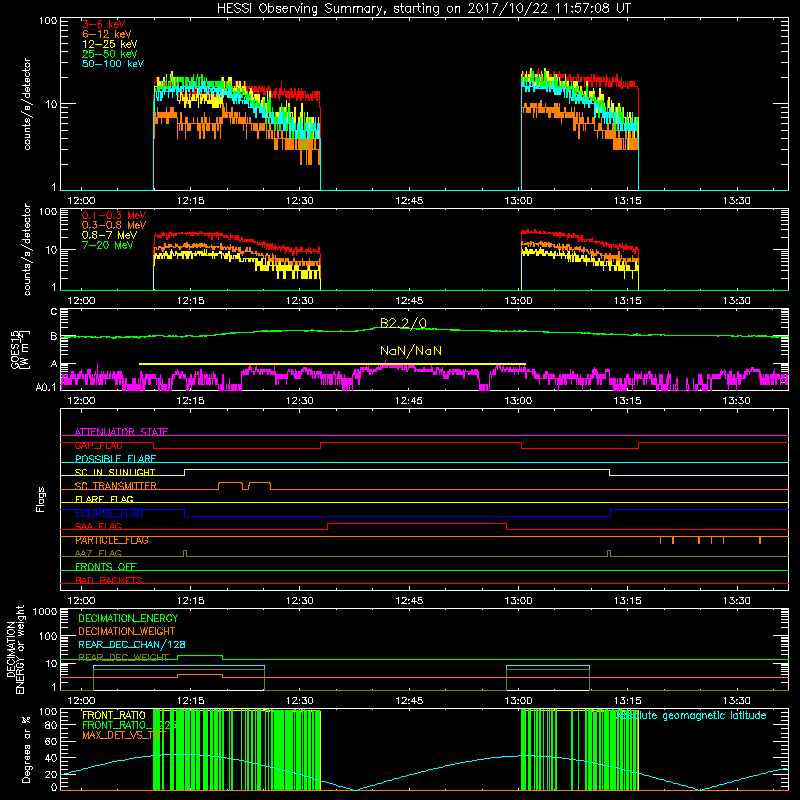
Task: Click the 12-25 keV legend label
Action: point(110,44)
